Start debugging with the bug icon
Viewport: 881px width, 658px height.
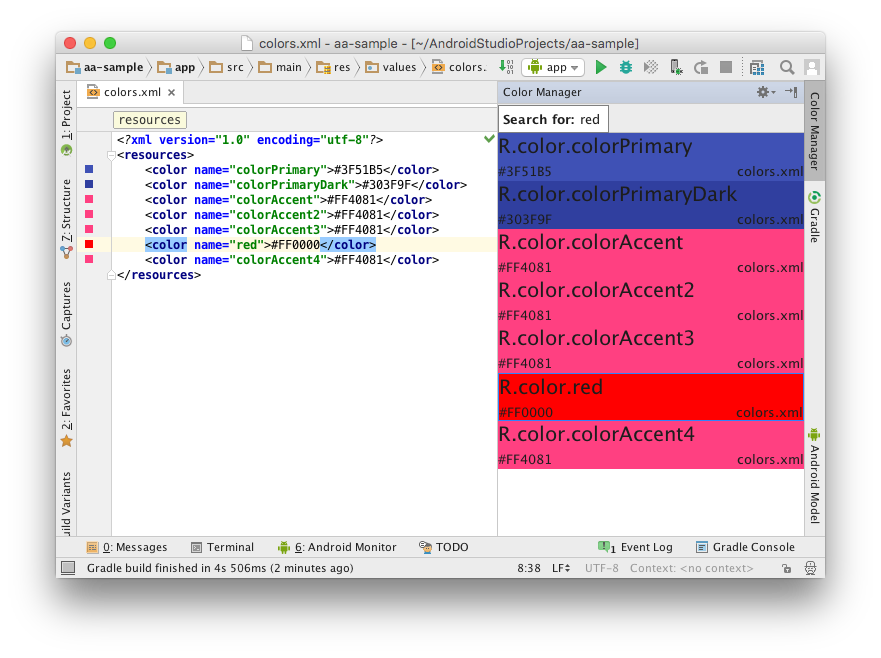[x=625, y=67]
